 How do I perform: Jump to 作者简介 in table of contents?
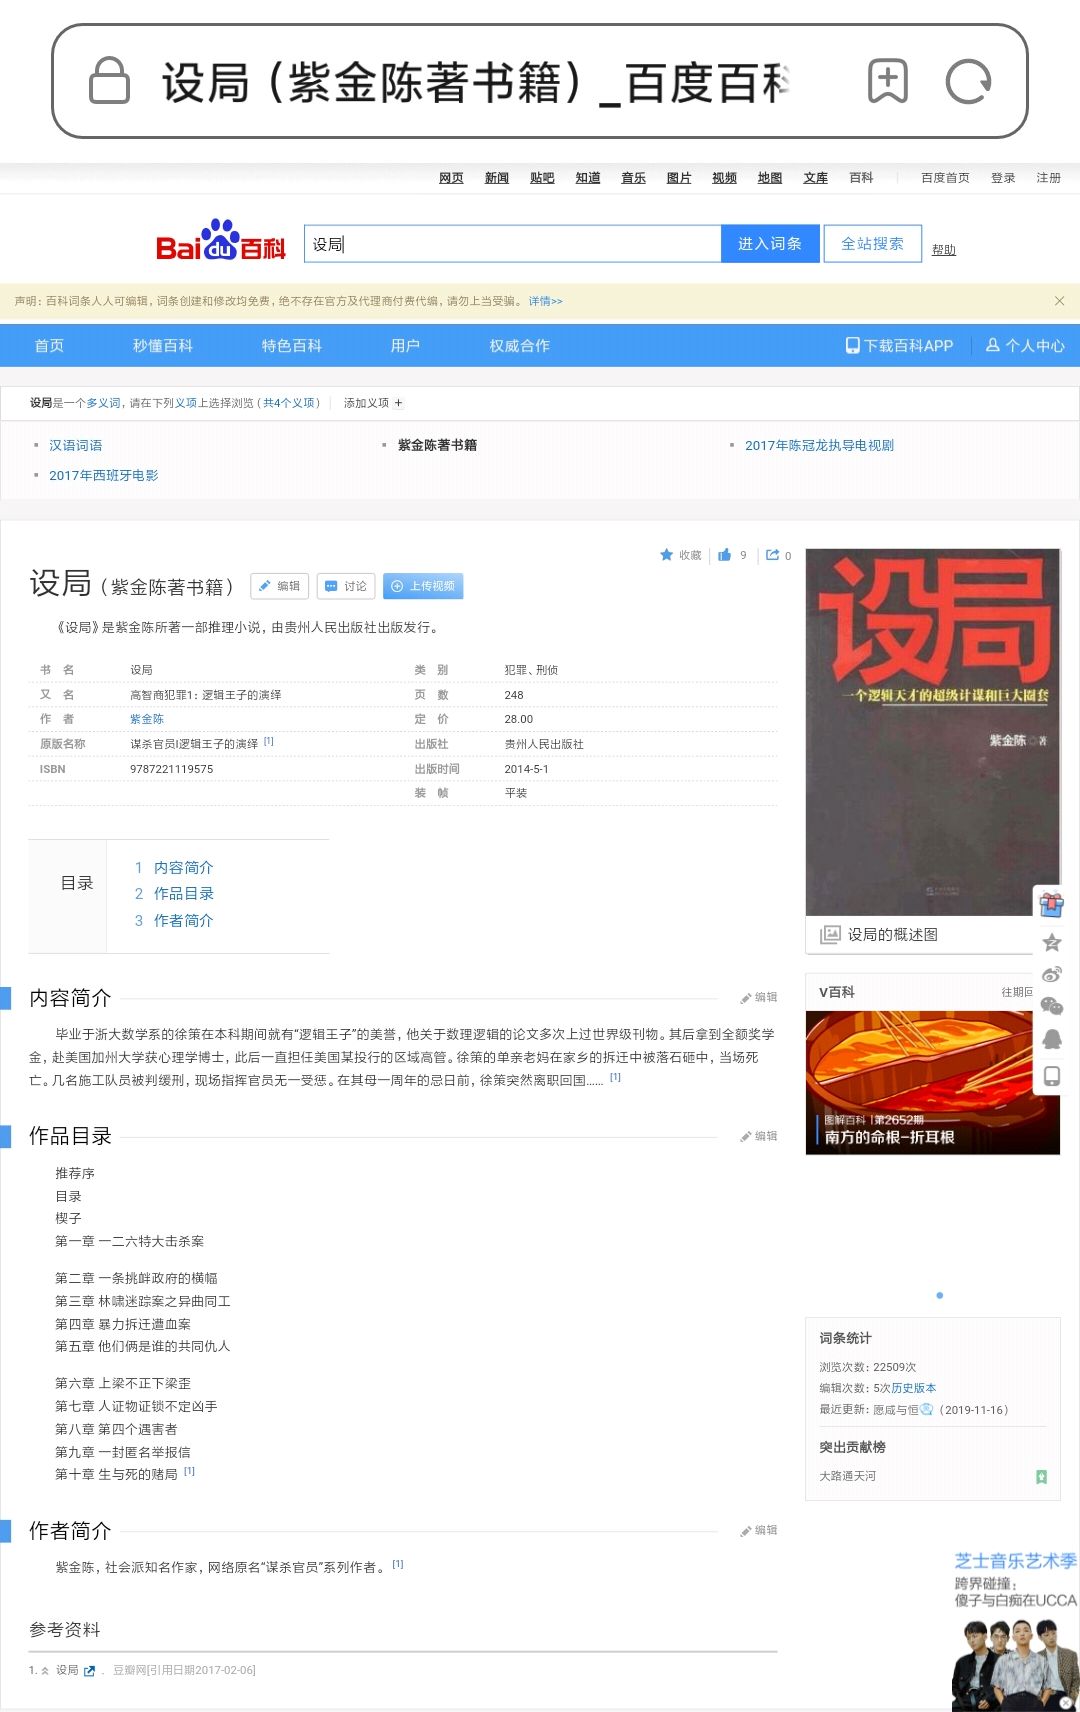point(184,921)
